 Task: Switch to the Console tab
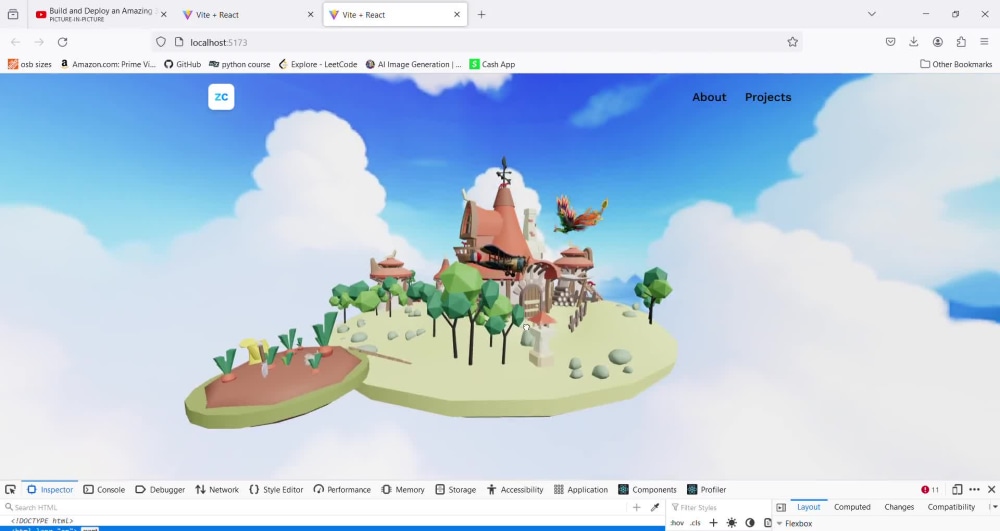tap(104, 490)
